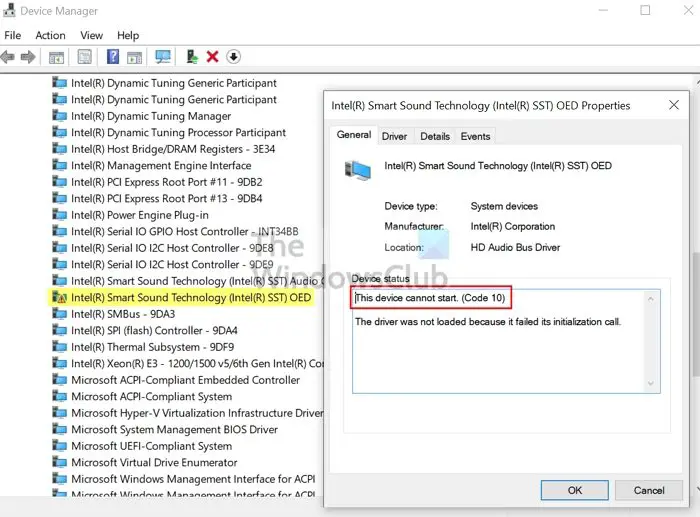Click device icon beside Intel(R) Dynamic Tuning Processor Participant
700x517 pixels.
pos(59,132)
